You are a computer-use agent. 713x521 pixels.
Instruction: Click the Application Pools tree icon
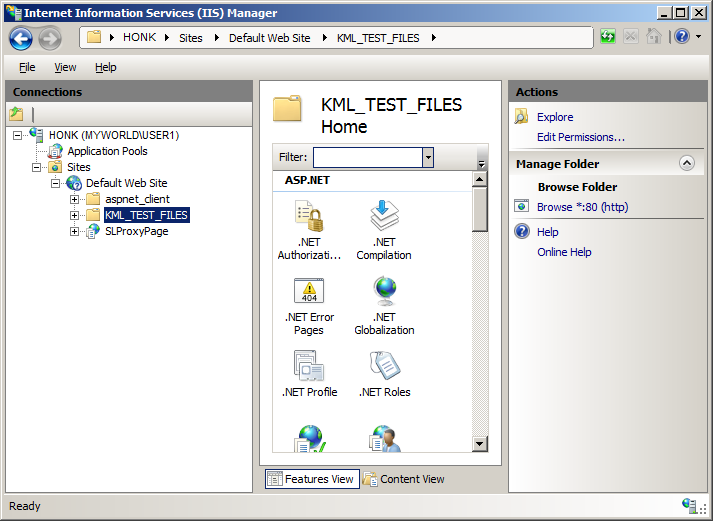click(x=55, y=151)
